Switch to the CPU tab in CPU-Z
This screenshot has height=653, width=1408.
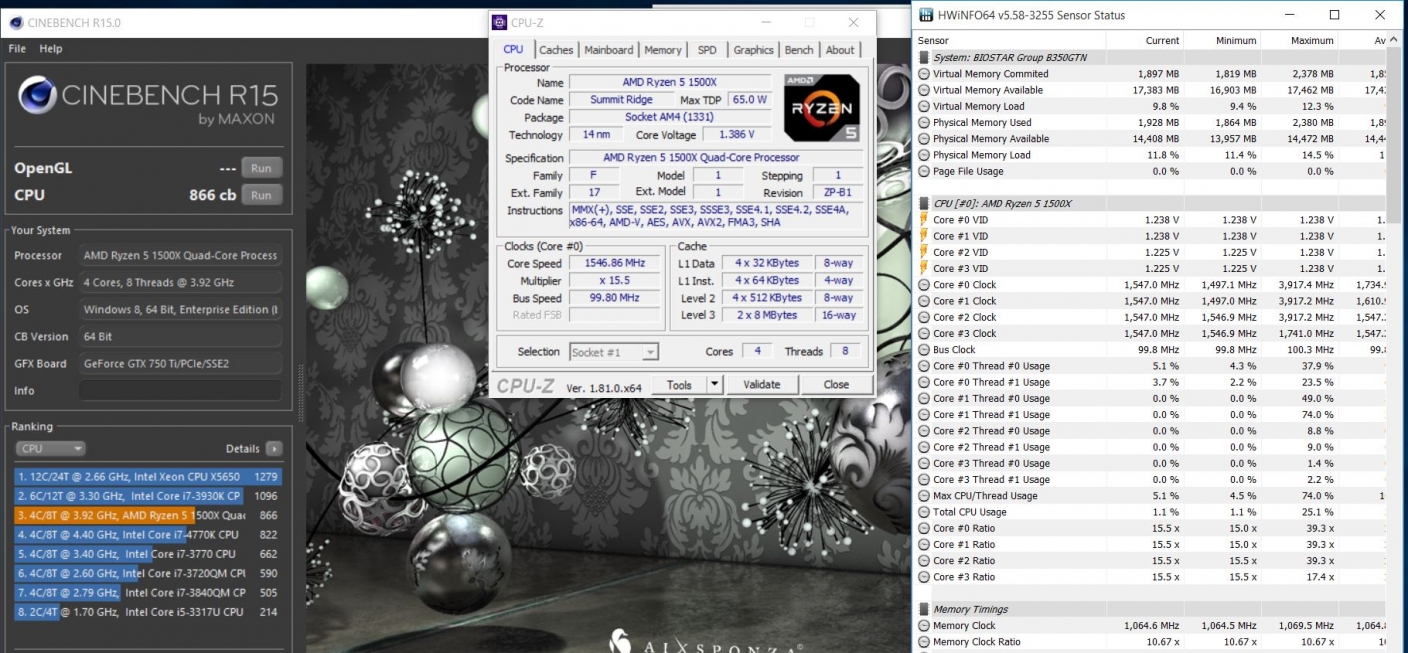[513, 49]
